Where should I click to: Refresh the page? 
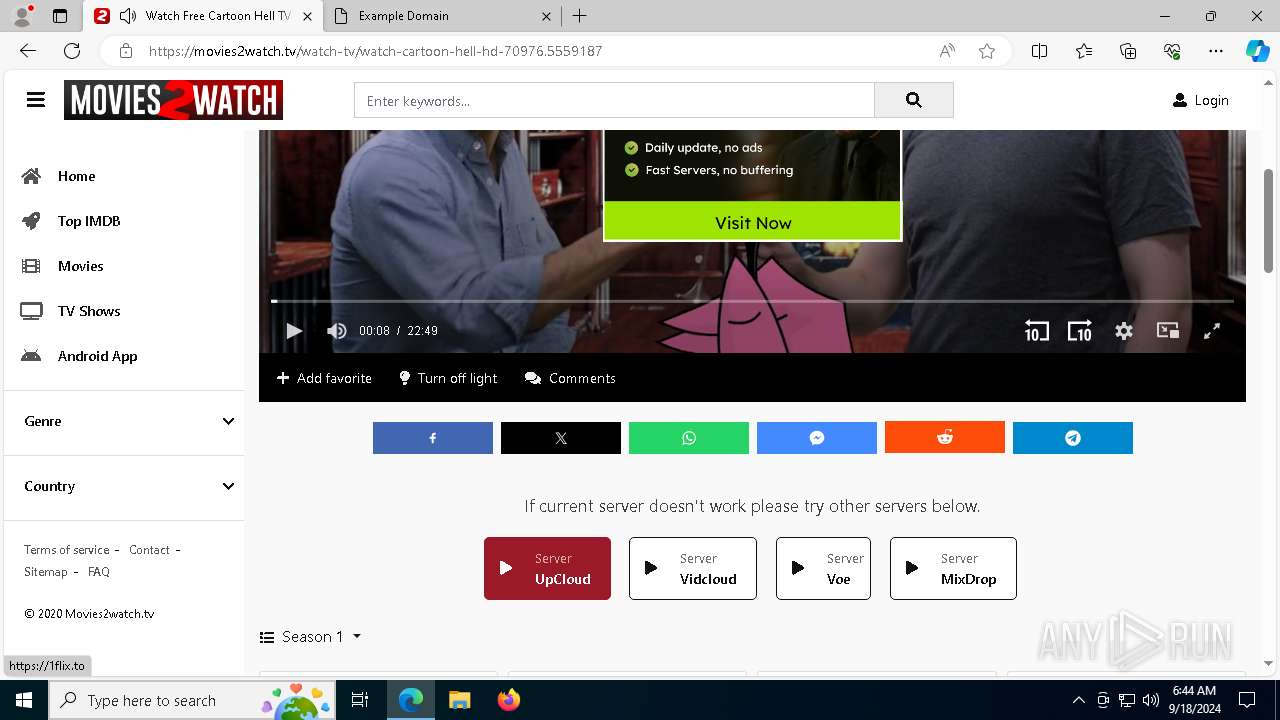coord(72,51)
